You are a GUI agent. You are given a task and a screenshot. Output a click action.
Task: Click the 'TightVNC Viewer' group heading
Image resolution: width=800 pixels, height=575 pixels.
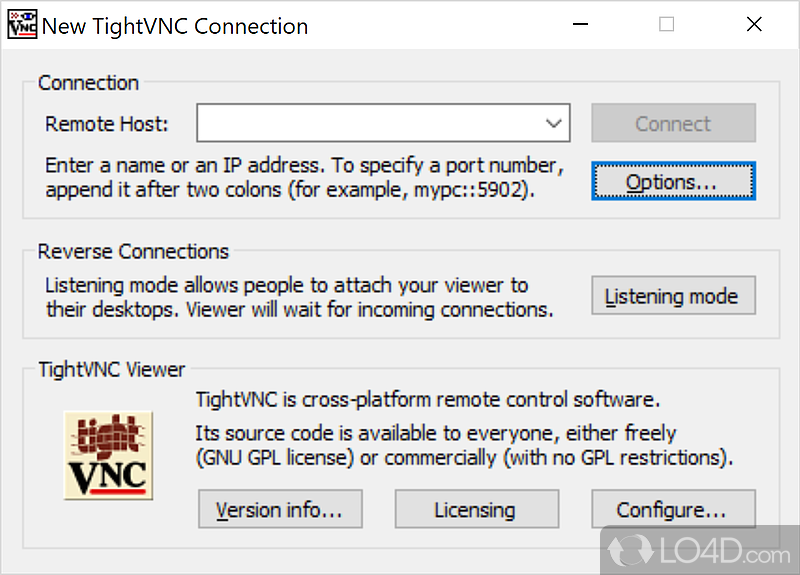click(112, 370)
